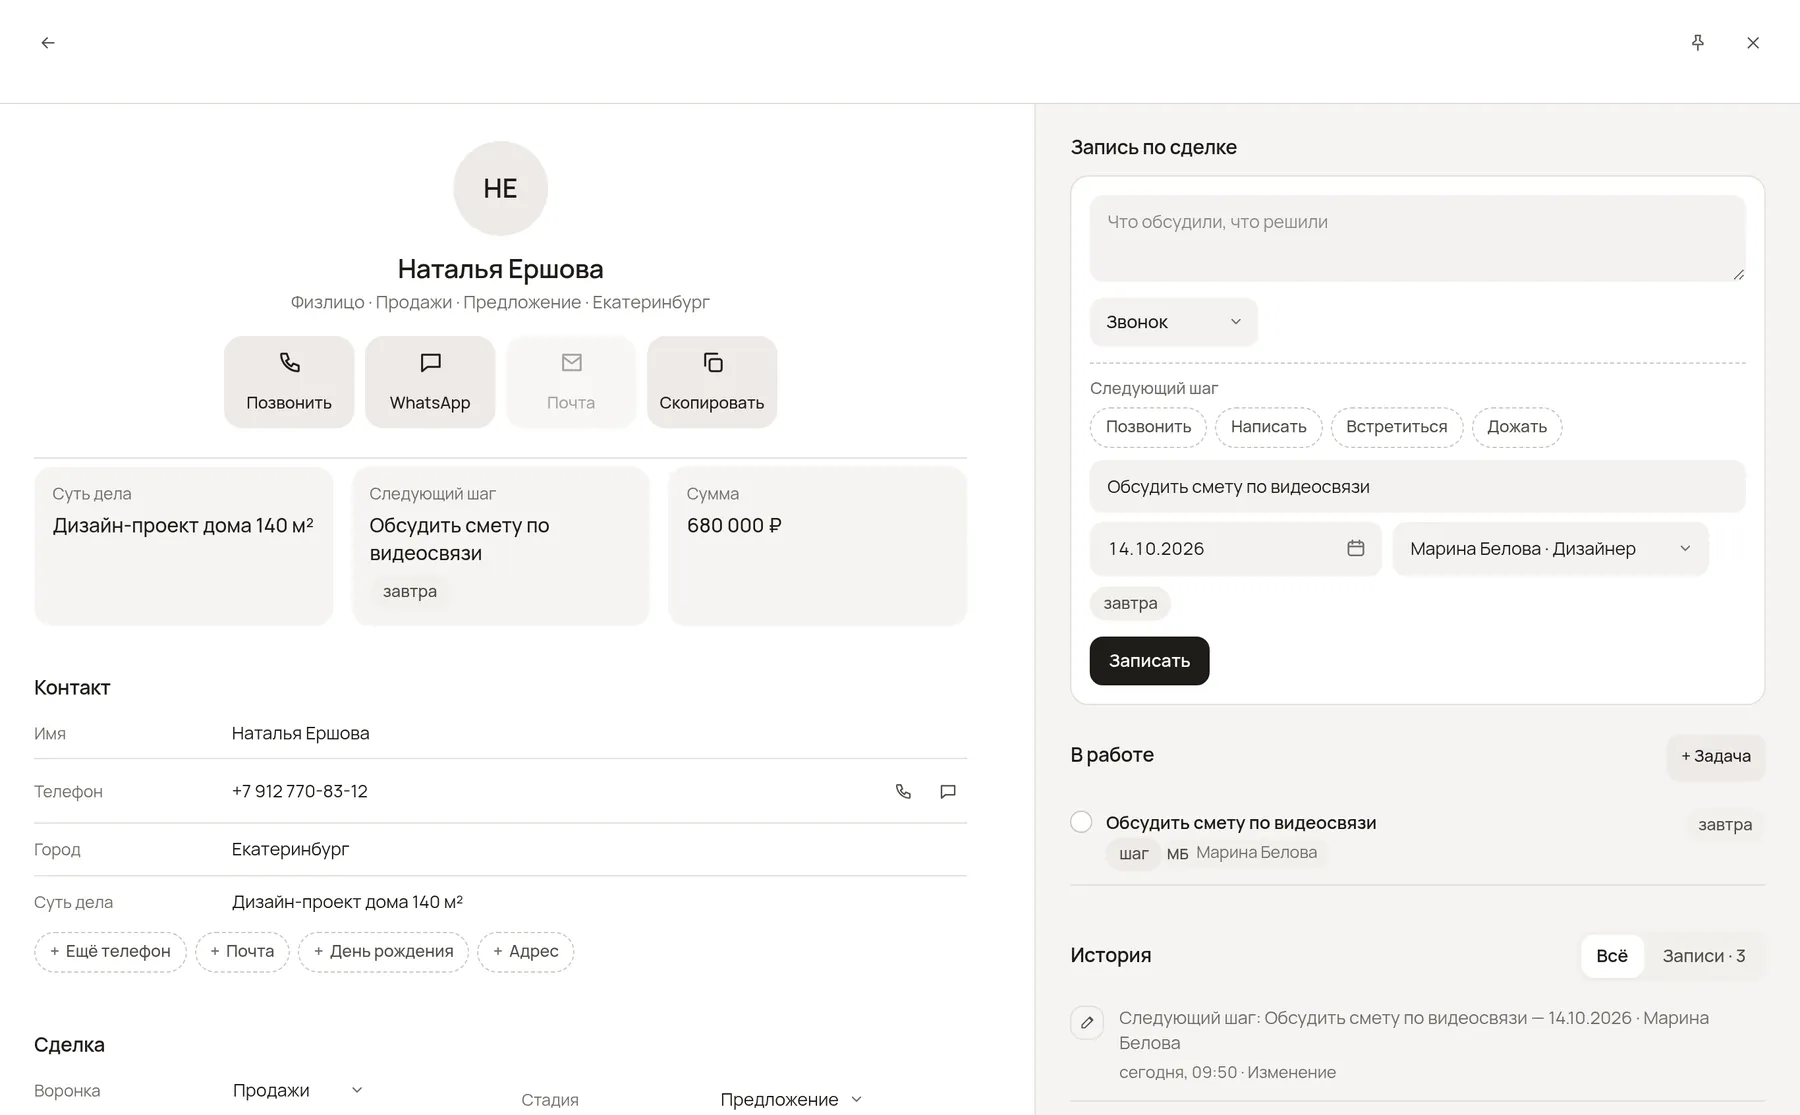
Task: Click the phone number +7 912 770-83-12
Action: click(x=300, y=791)
